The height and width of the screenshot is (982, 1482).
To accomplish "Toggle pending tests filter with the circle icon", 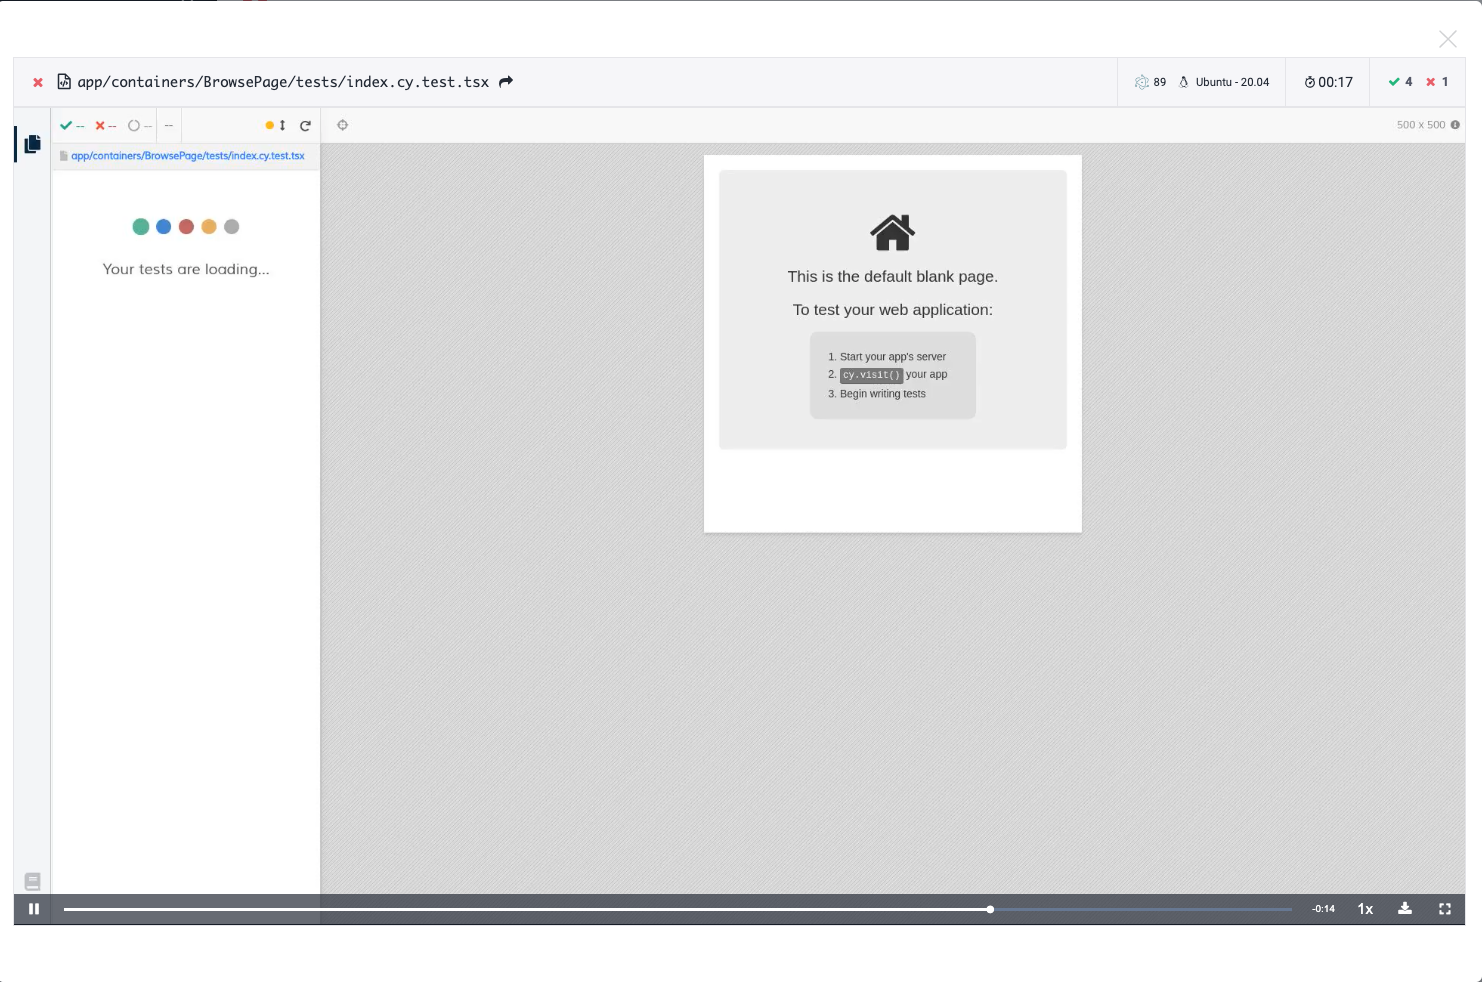I will pos(135,125).
